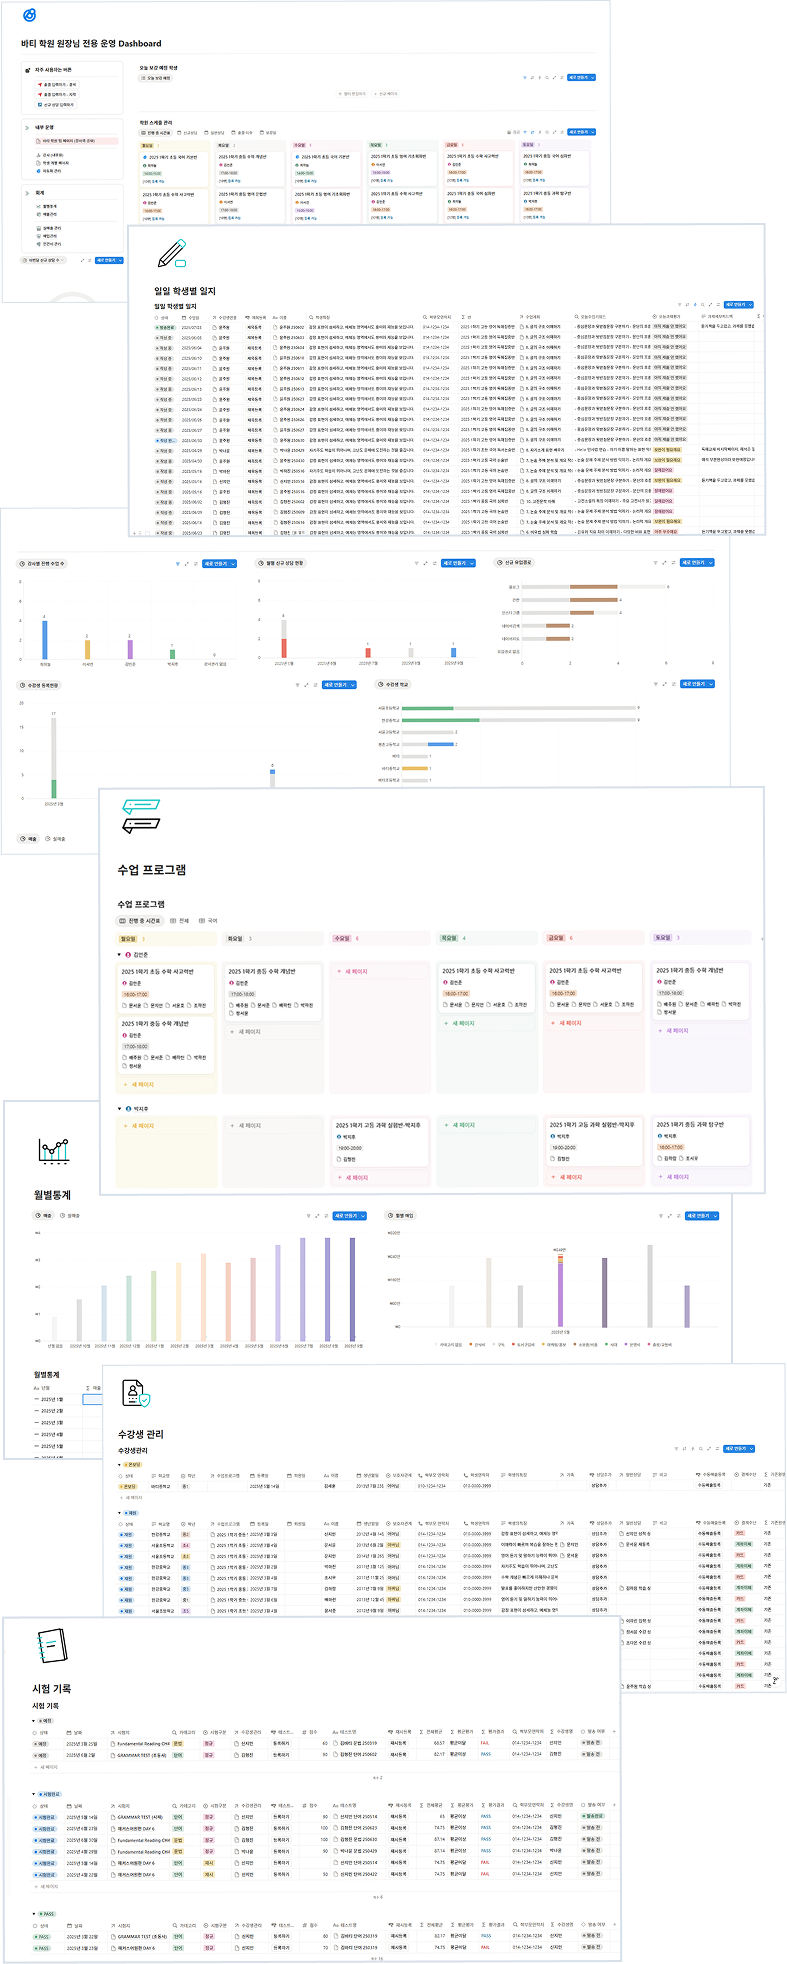
Task: Switch to 전체 tab in 수업 프로그램
Action: [180, 920]
